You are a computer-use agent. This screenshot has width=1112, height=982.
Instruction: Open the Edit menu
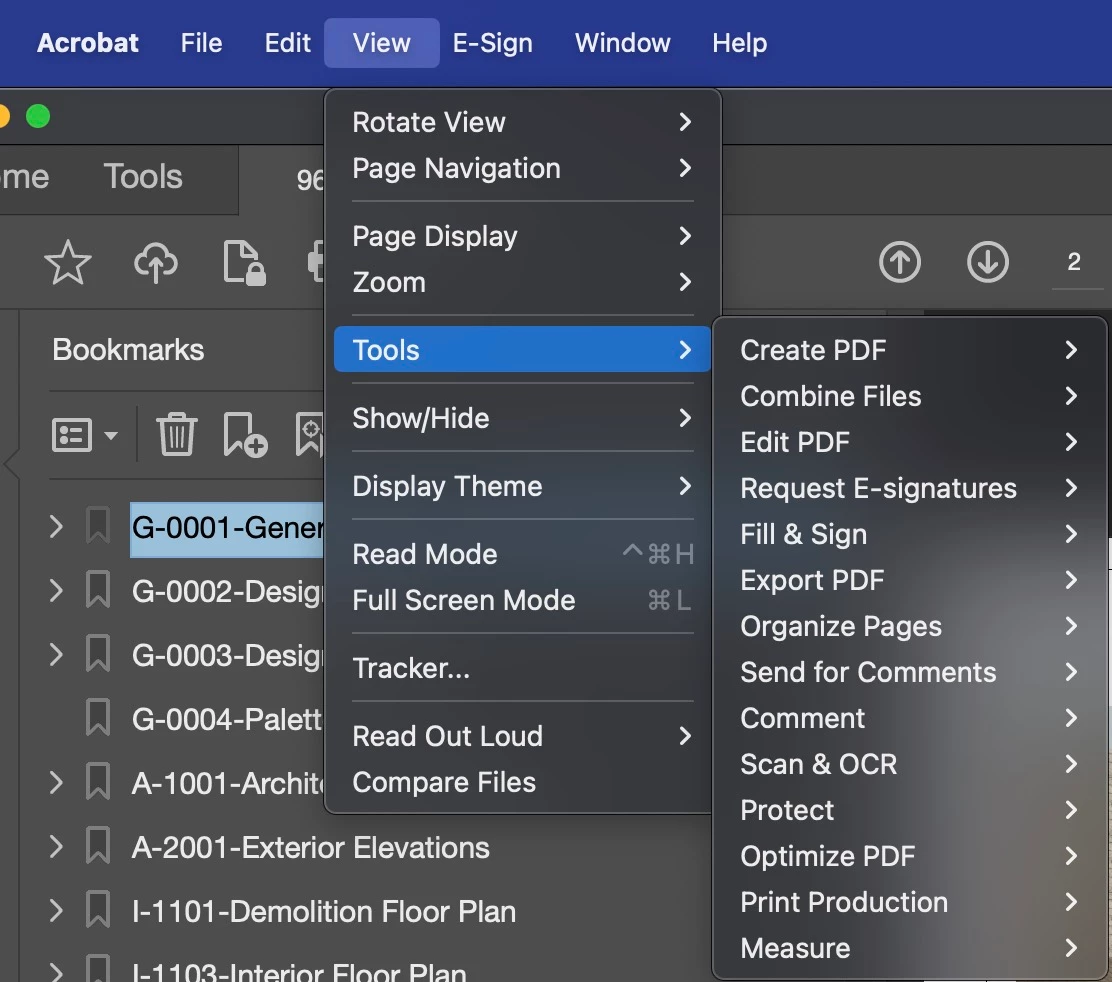point(287,43)
